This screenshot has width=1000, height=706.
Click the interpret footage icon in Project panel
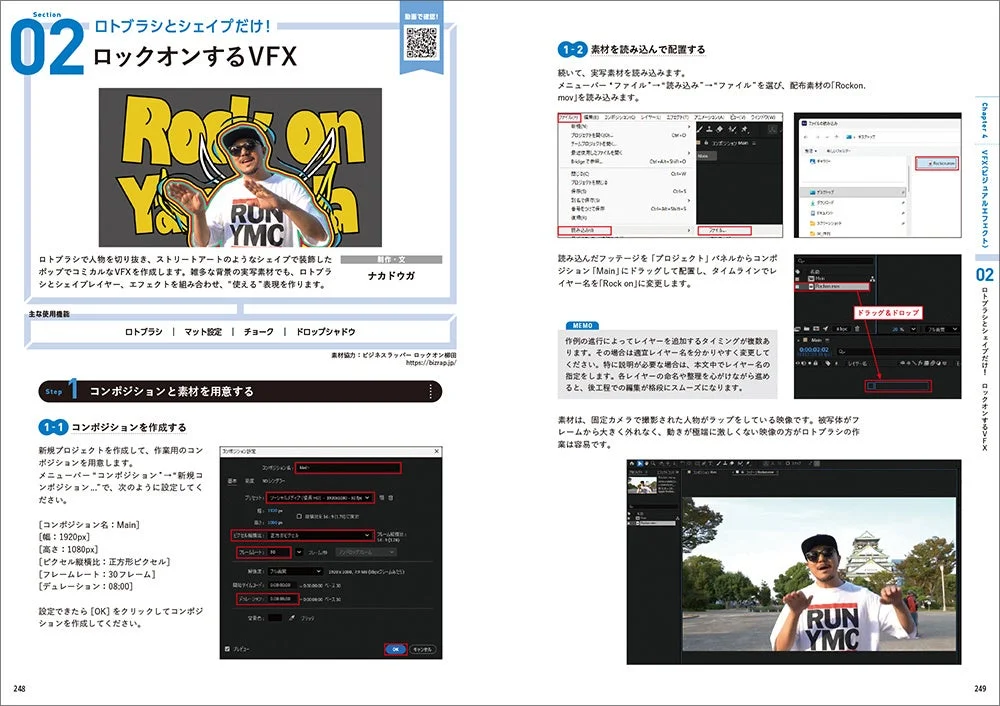pyautogui.click(x=796, y=330)
